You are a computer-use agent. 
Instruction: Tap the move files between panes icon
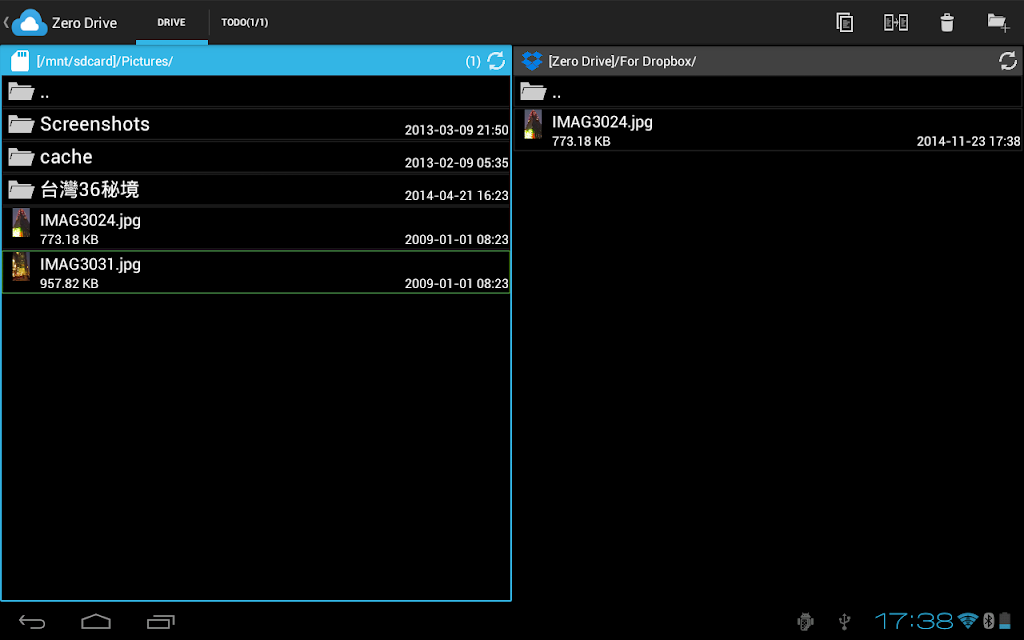(x=895, y=22)
